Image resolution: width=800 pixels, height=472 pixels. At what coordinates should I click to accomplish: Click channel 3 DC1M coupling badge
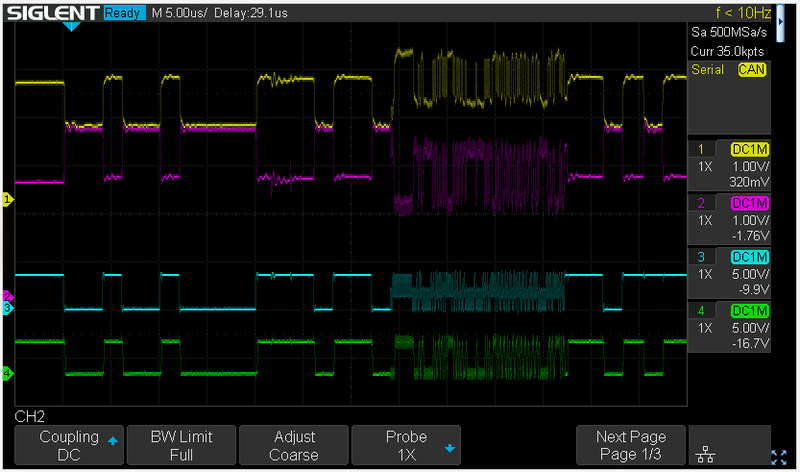pos(749,257)
